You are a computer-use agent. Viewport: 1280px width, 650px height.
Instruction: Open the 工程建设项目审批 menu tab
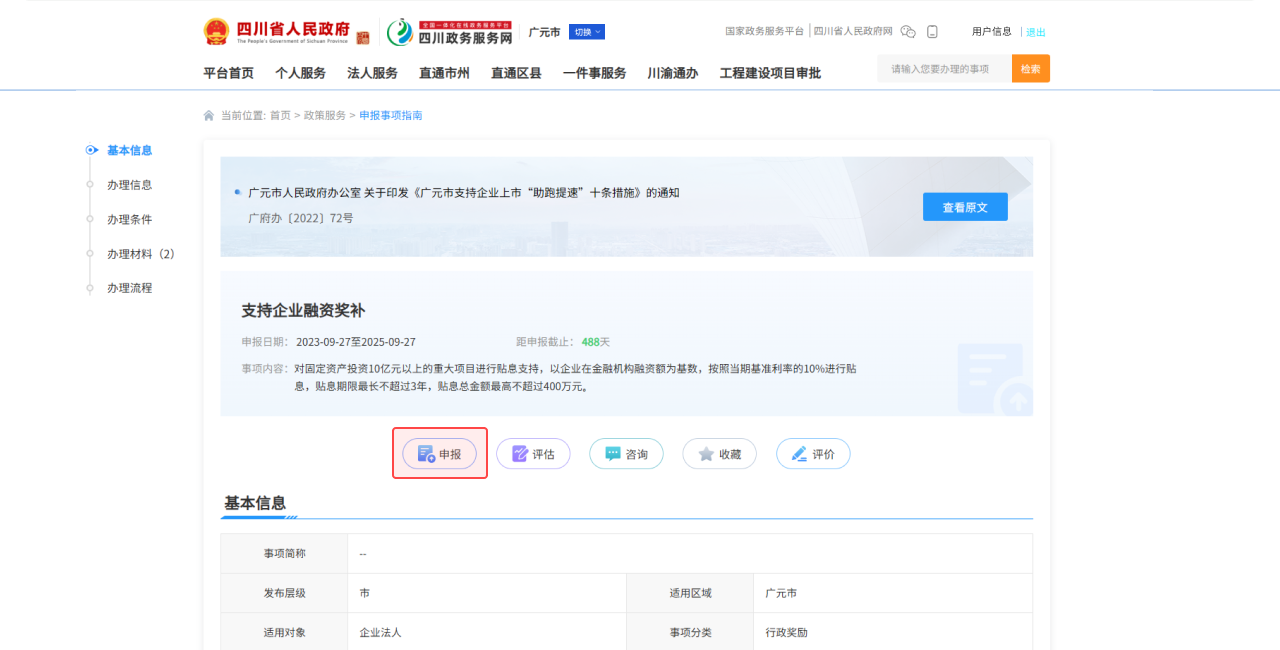pyautogui.click(x=770, y=73)
